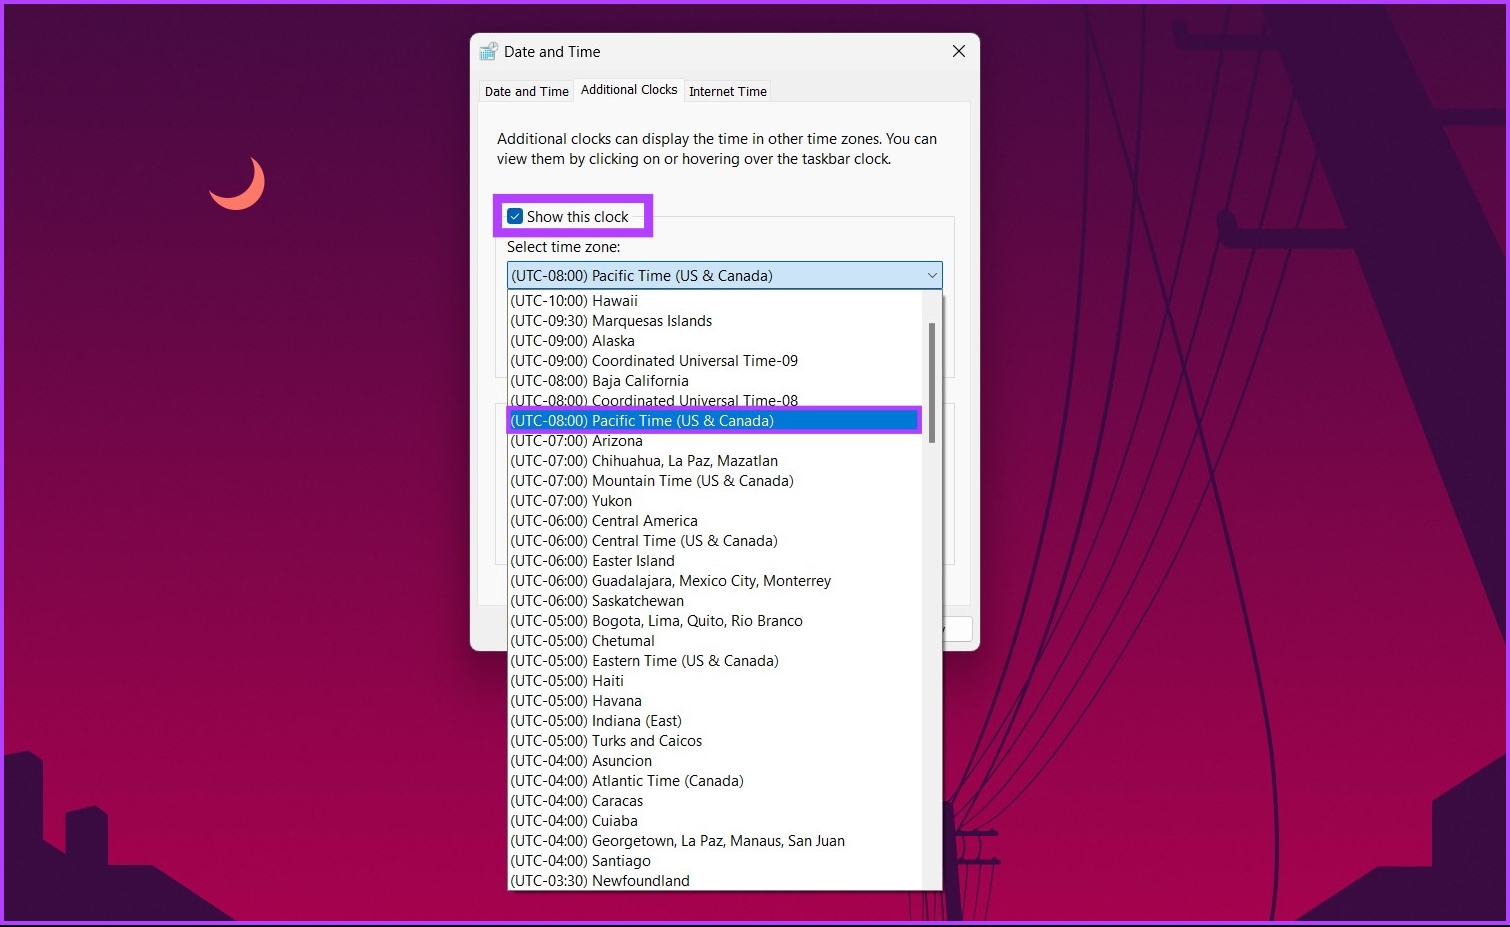Go back to the Date and Time tab
1510x927 pixels.
click(x=525, y=91)
